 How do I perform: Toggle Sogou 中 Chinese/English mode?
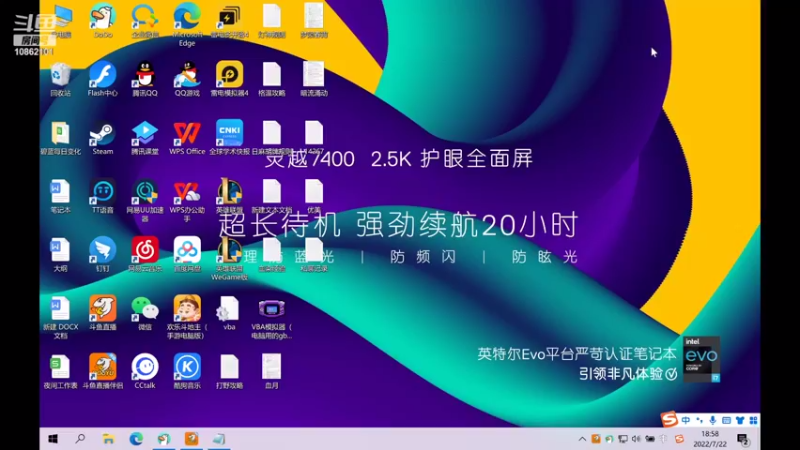click(x=686, y=420)
